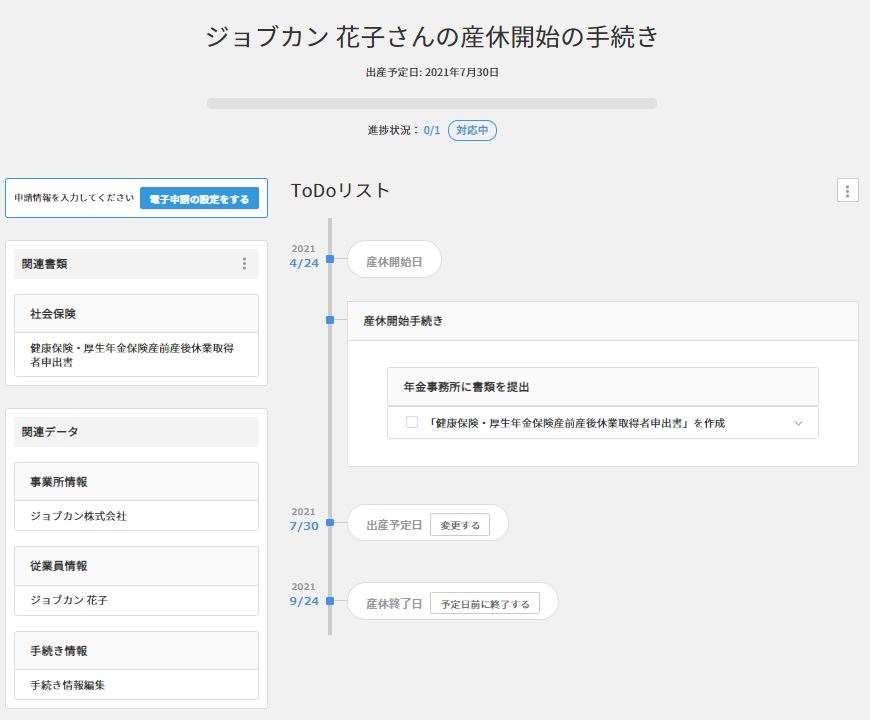
Task: Click the 0/1 progress count
Action: click(x=431, y=130)
